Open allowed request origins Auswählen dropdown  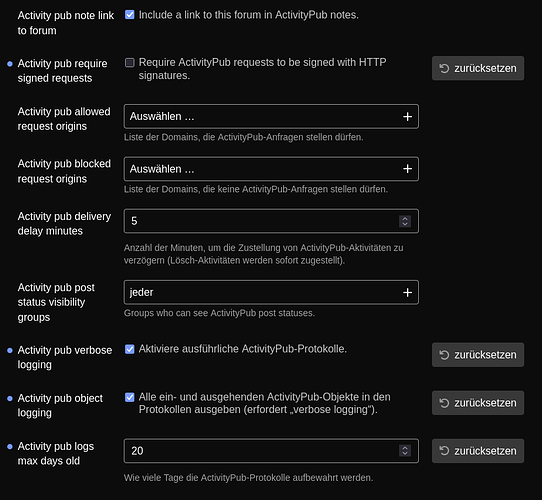pyautogui.click(x=271, y=117)
